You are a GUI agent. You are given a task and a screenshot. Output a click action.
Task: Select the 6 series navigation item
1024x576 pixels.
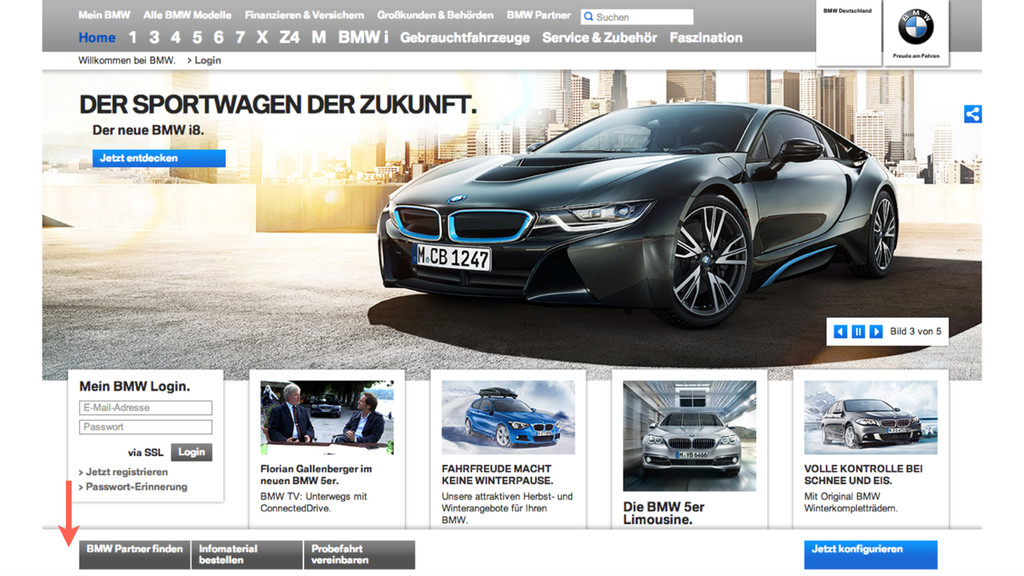pyautogui.click(x=219, y=37)
